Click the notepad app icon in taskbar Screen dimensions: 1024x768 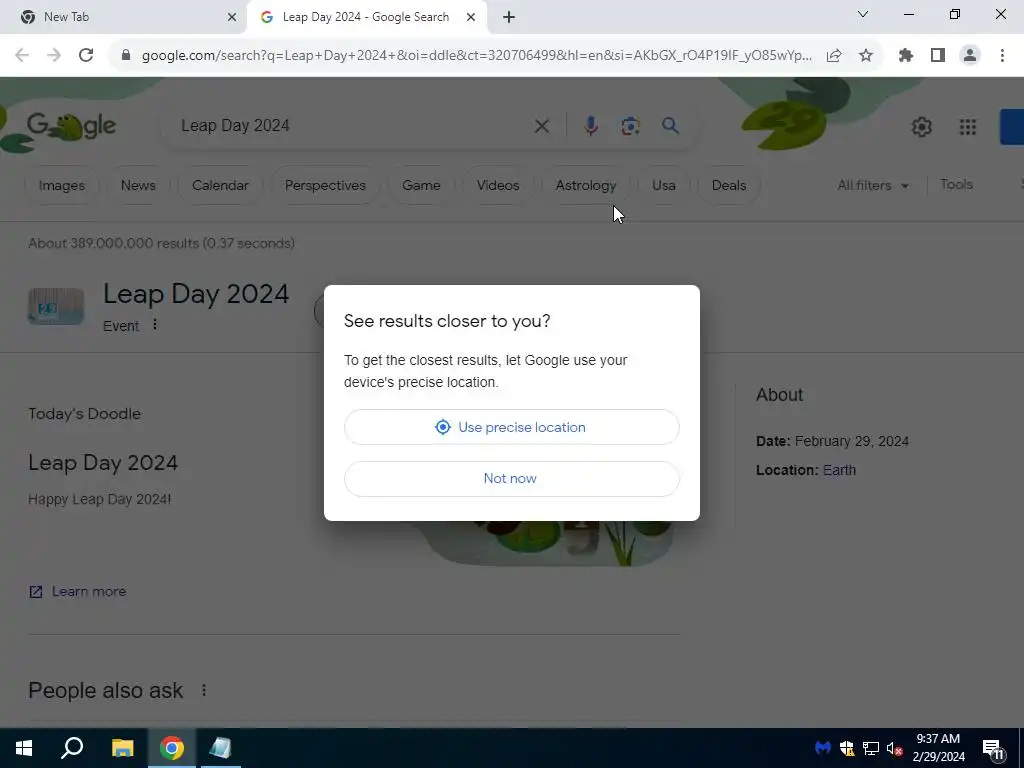(x=220, y=748)
